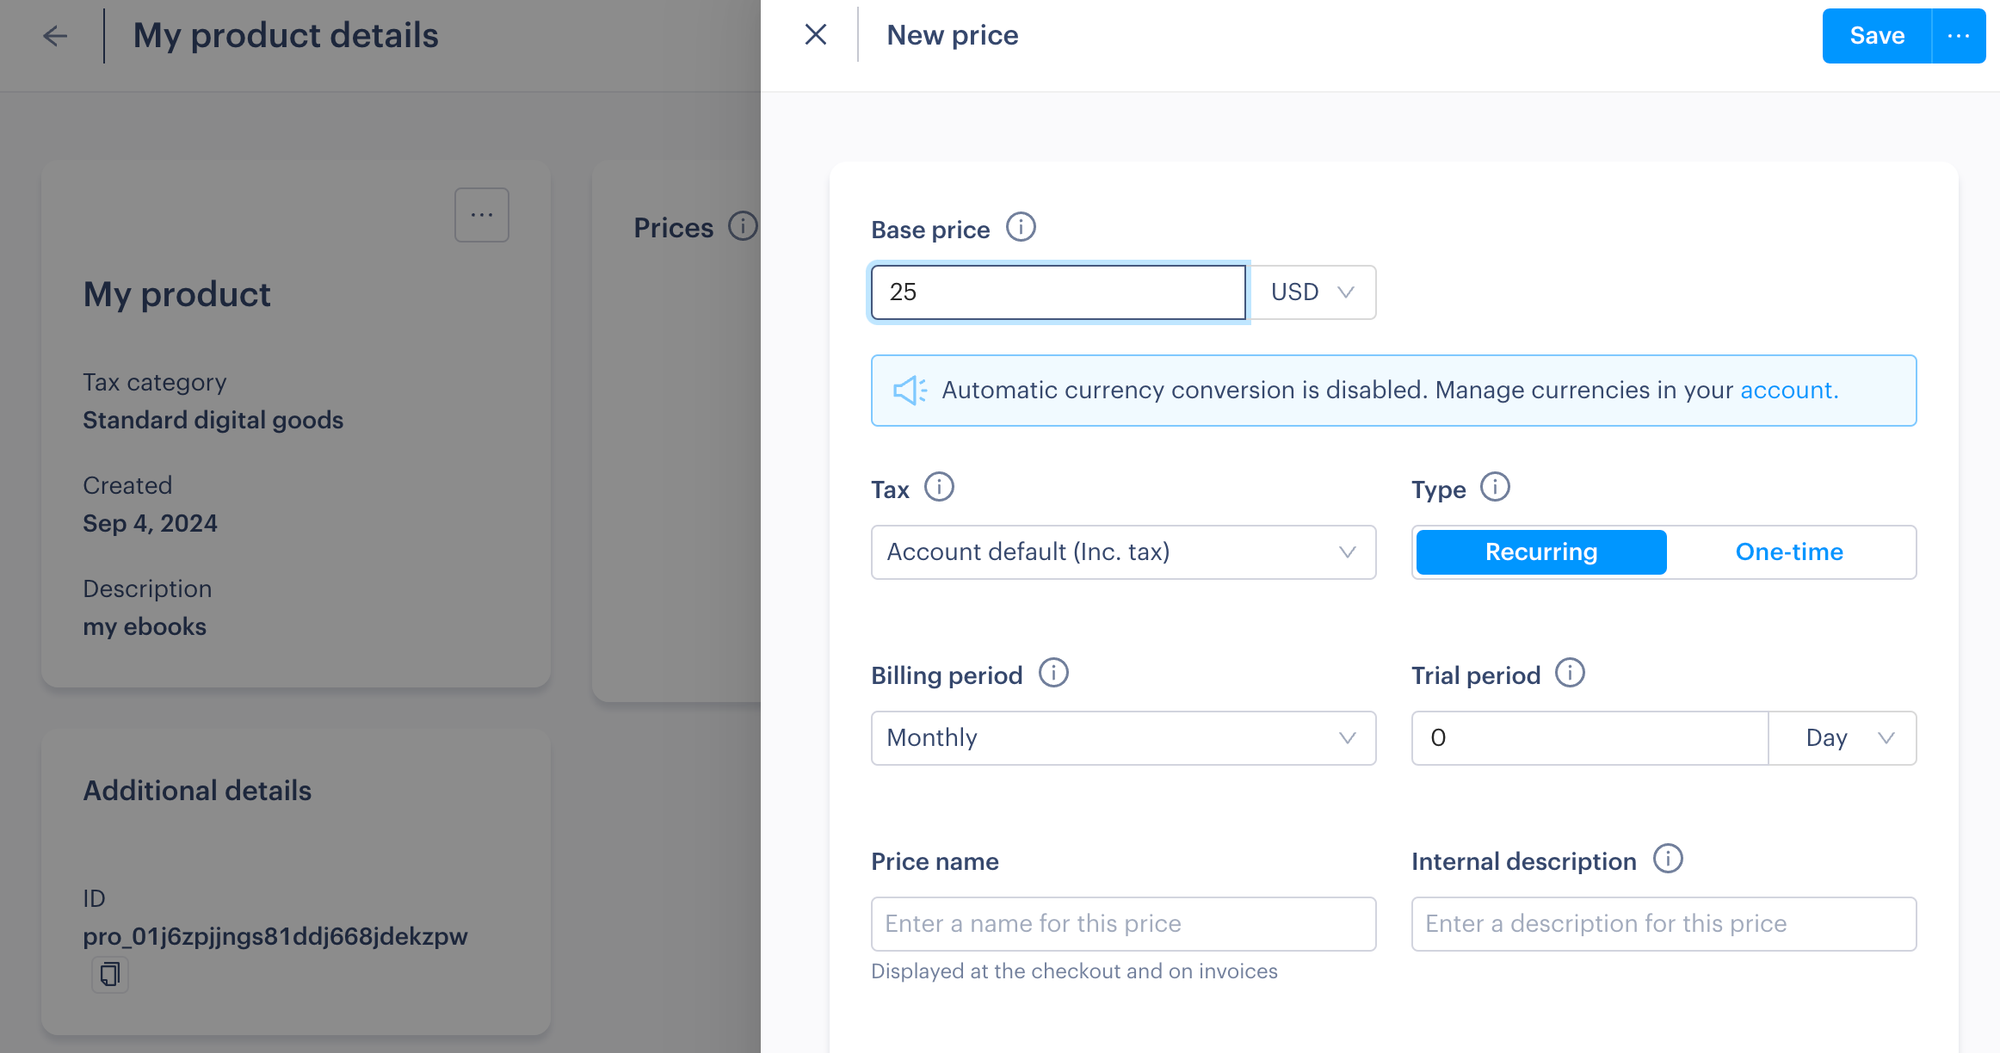The width and height of the screenshot is (2000, 1053).
Task: Click the Type info icon
Action: coord(1495,487)
